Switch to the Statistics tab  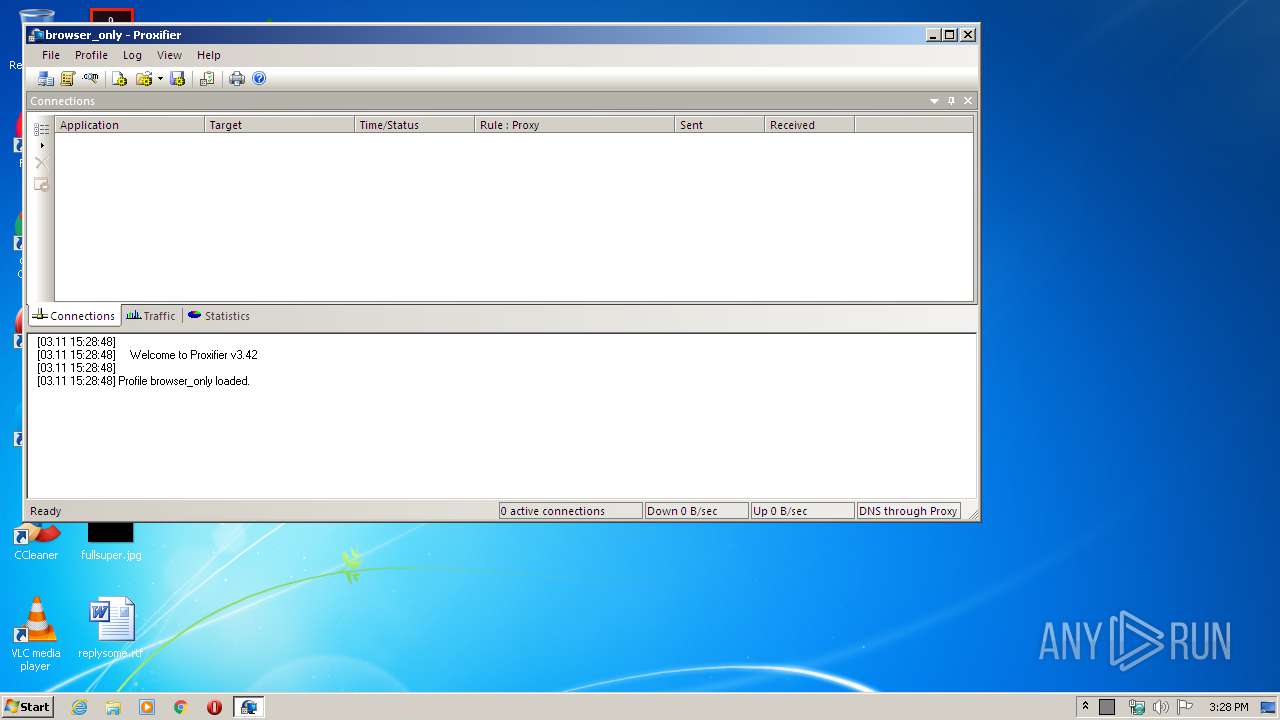[219, 316]
